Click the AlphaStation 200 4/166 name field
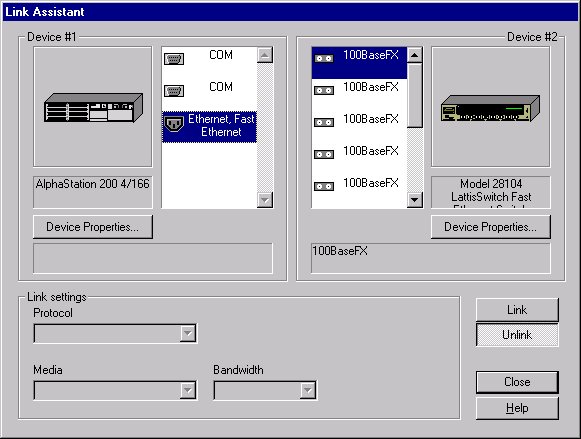 coord(93,192)
